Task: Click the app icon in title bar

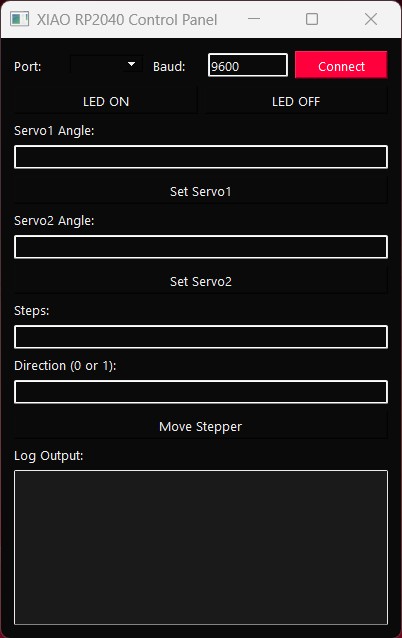Action: 19,19
